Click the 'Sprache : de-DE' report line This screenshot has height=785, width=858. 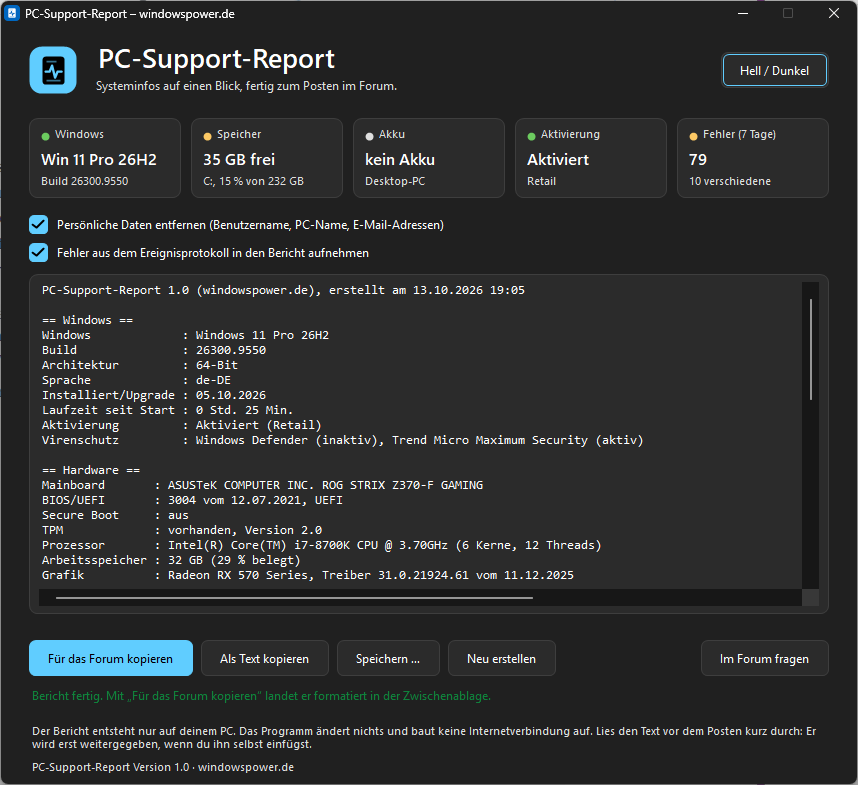136,380
